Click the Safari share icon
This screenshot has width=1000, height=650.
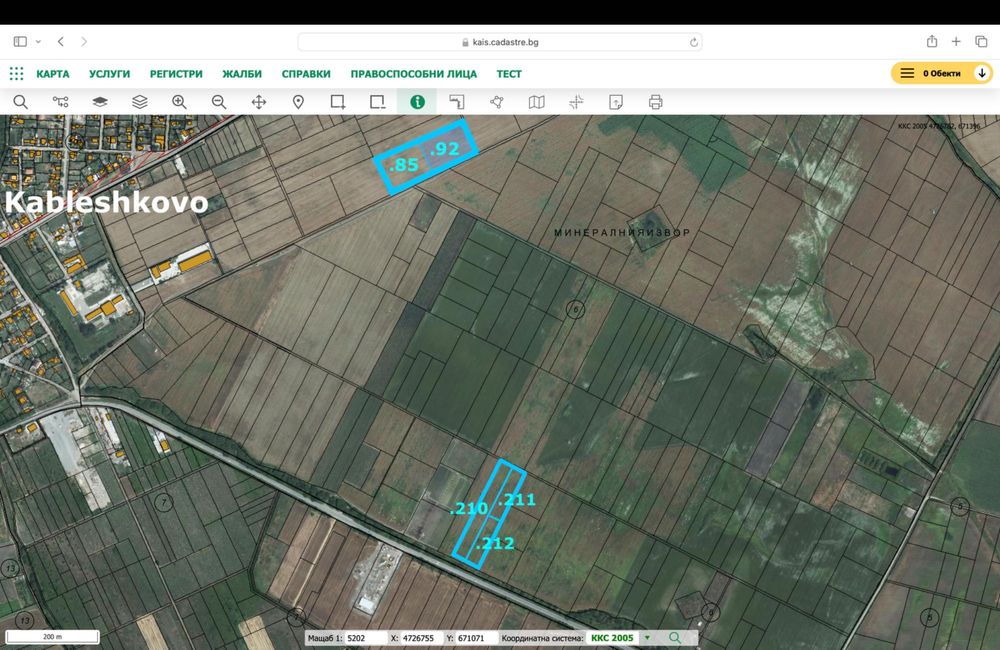932,41
